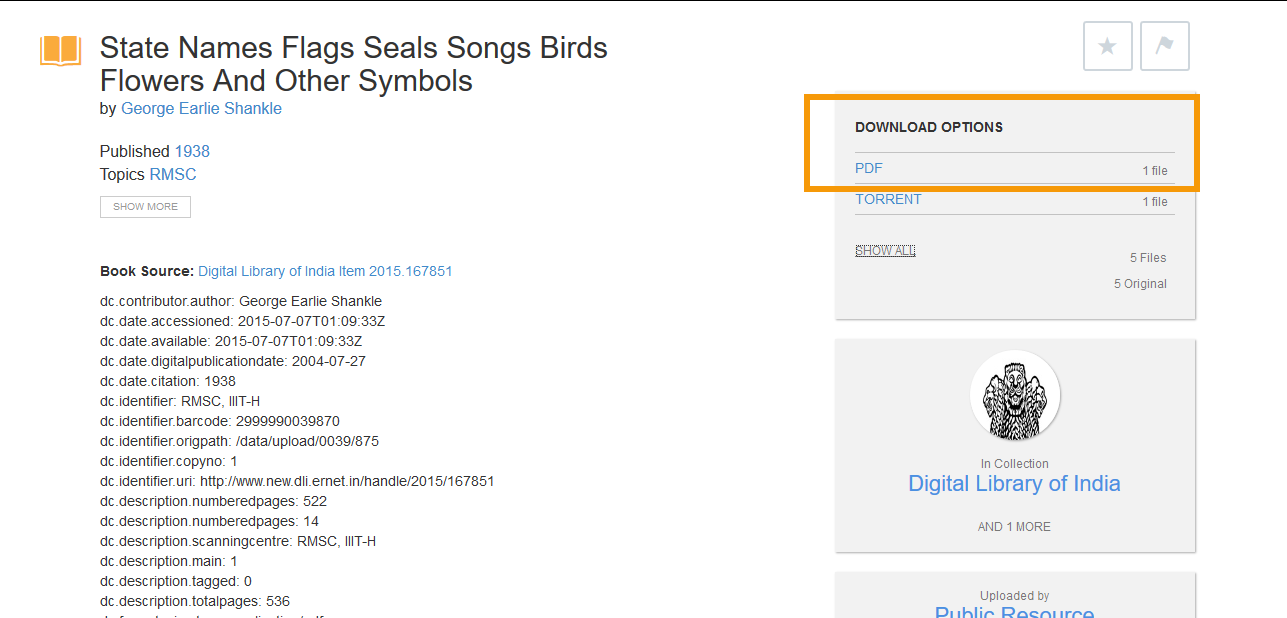The height and width of the screenshot is (618, 1287).
Task: Expand download list with SHOW ALL
Action: point(885,250)
